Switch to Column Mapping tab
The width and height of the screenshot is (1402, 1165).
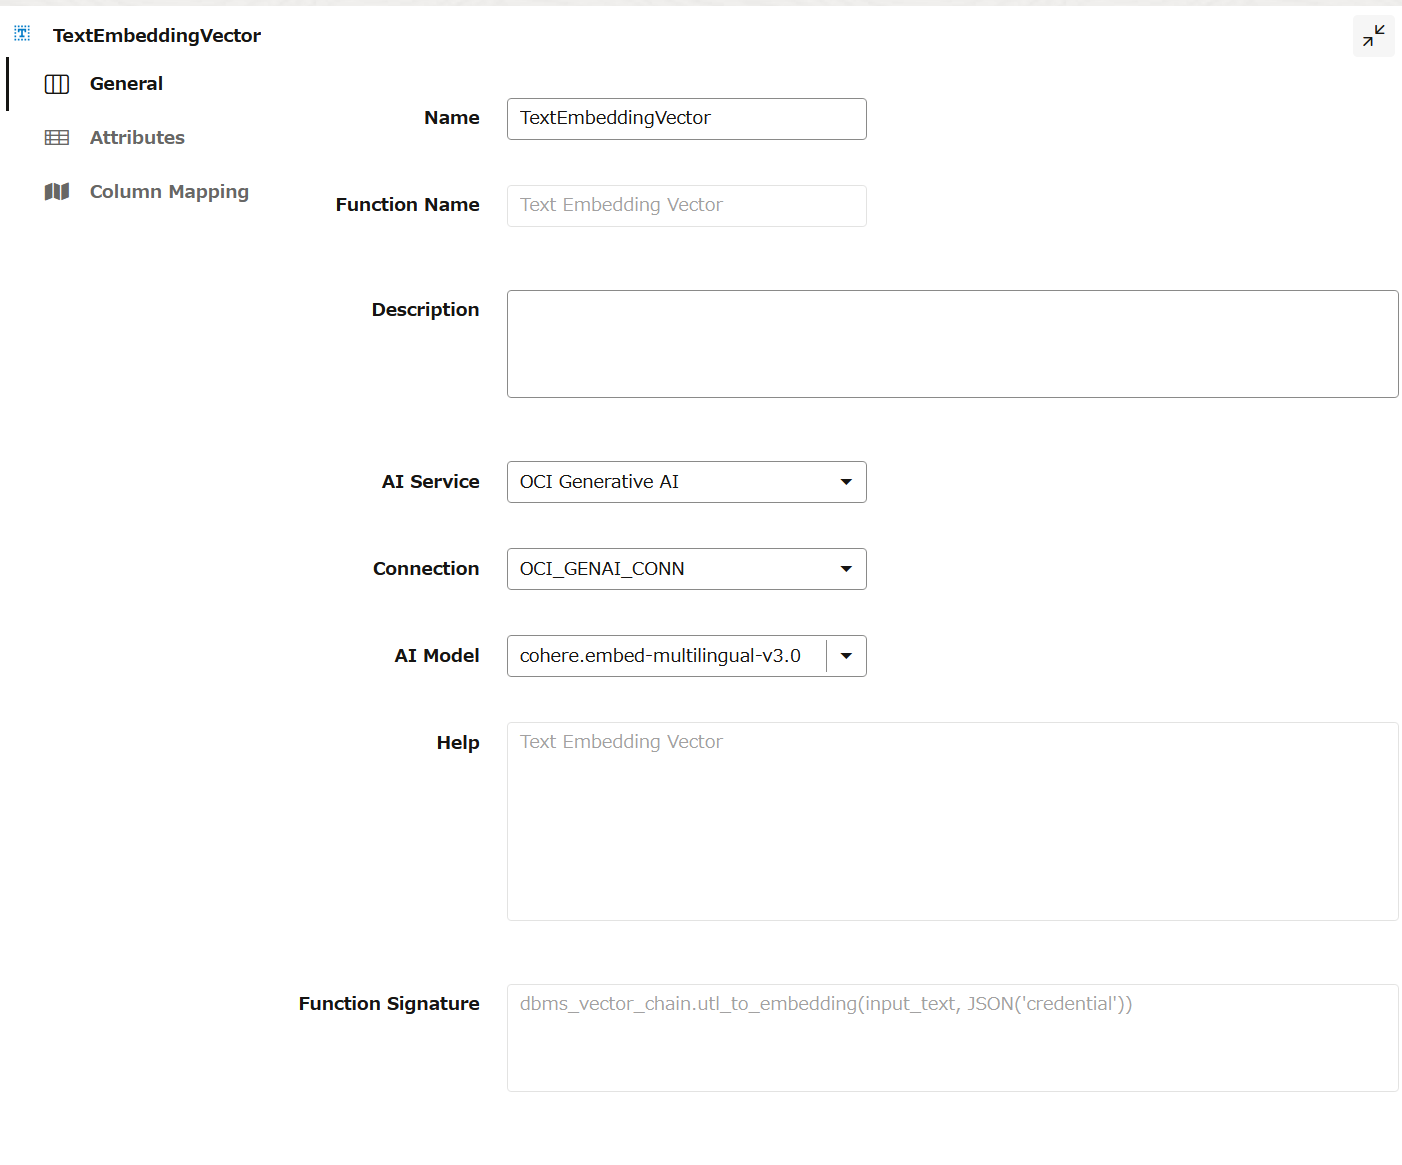pyautogui.click(x=169, y=192)
